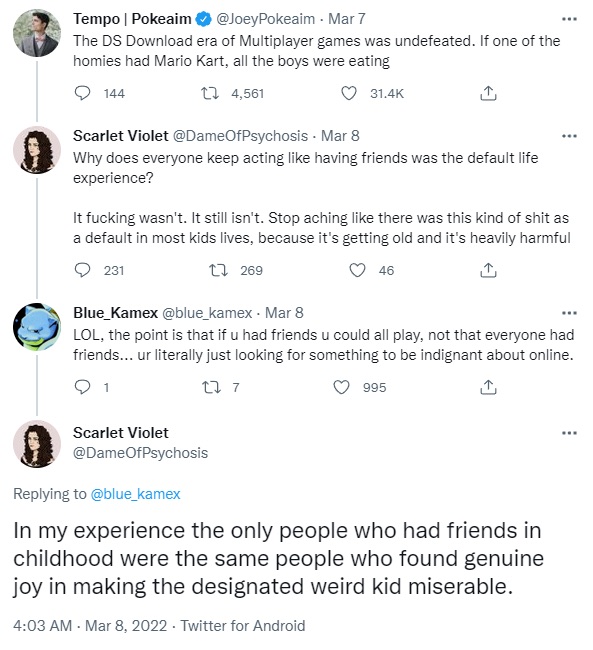Like the Tempo | Pokeaim tweet
The image size is (593, 650).
(x=348, y=93)
